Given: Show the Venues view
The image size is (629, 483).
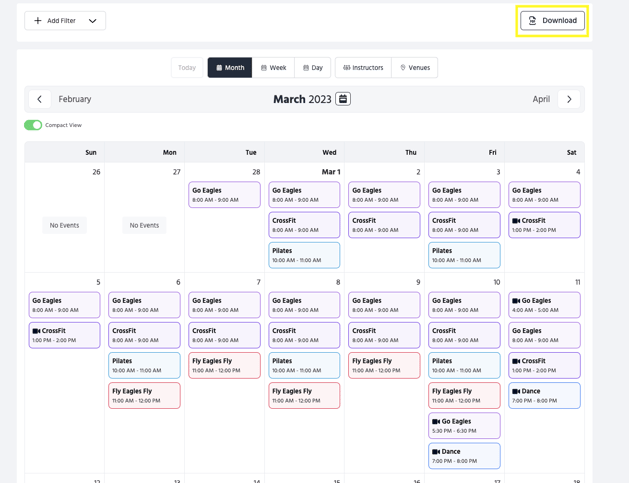Looking at the screenshot, I should [x=415, y=68].
